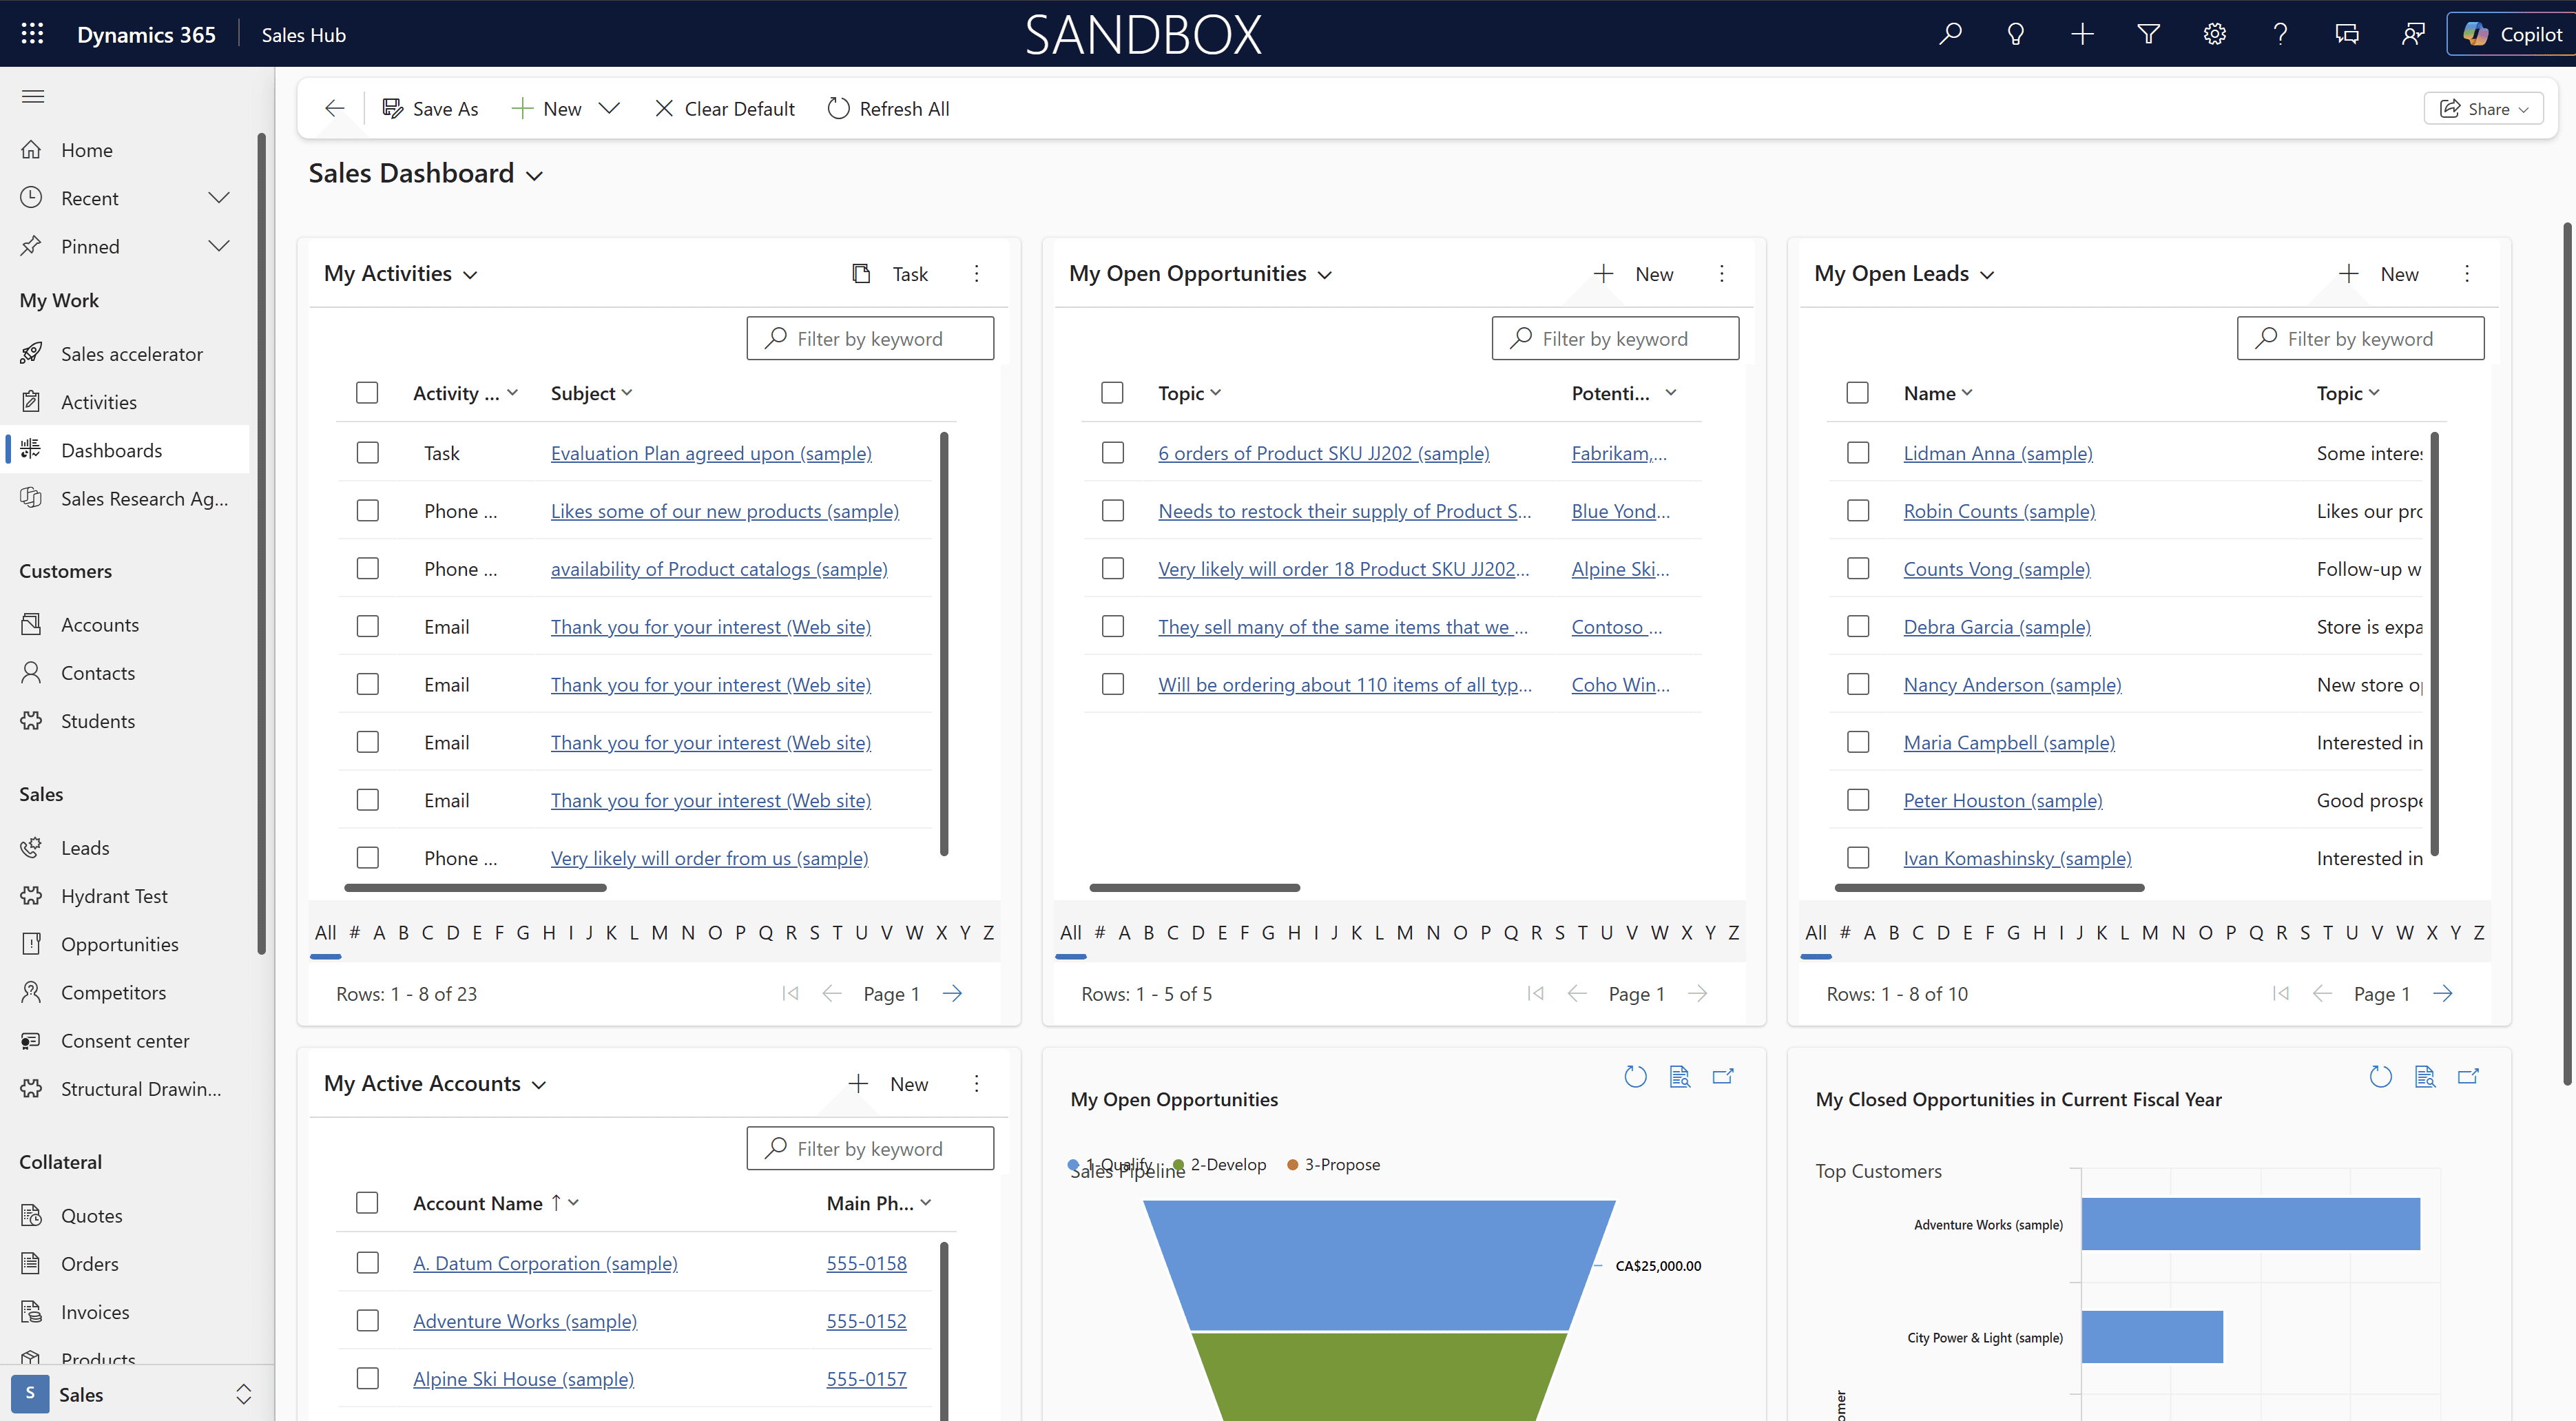
Task: Open the settings gear icon
Action: 2215,34
